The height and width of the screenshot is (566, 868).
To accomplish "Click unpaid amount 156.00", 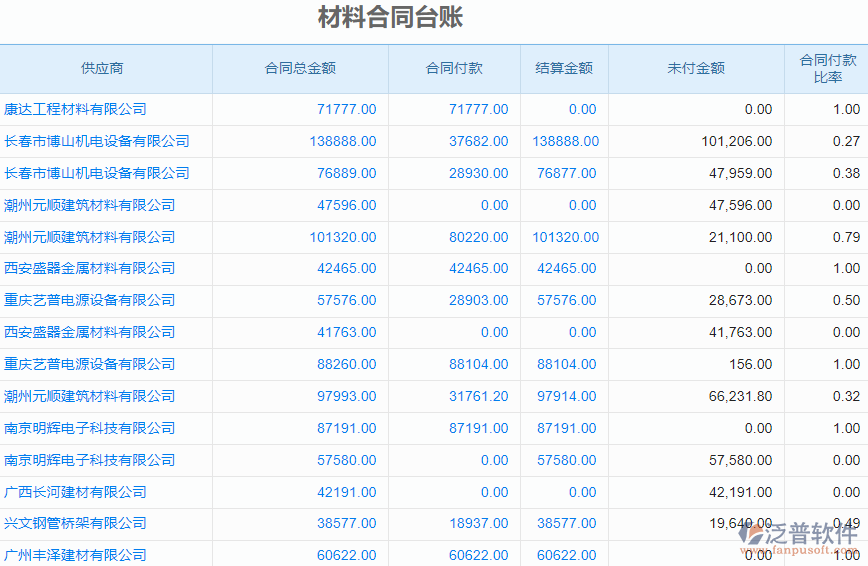I will pyautogui.click(x=751, y=364).
